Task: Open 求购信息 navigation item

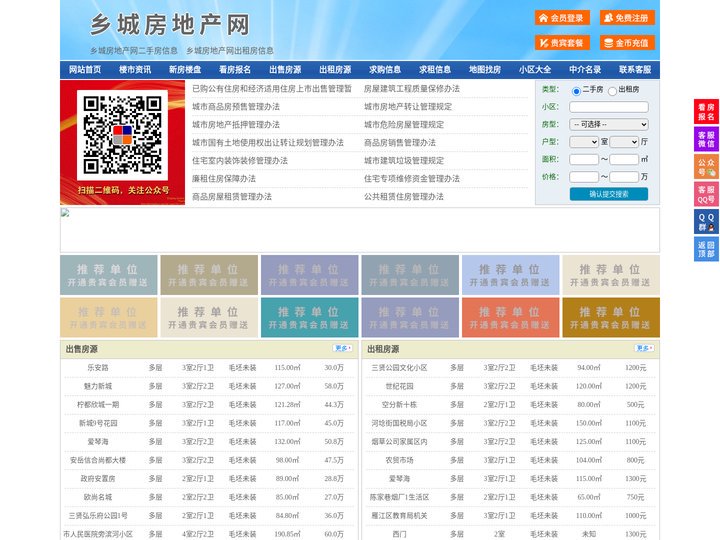Action: 385,70
